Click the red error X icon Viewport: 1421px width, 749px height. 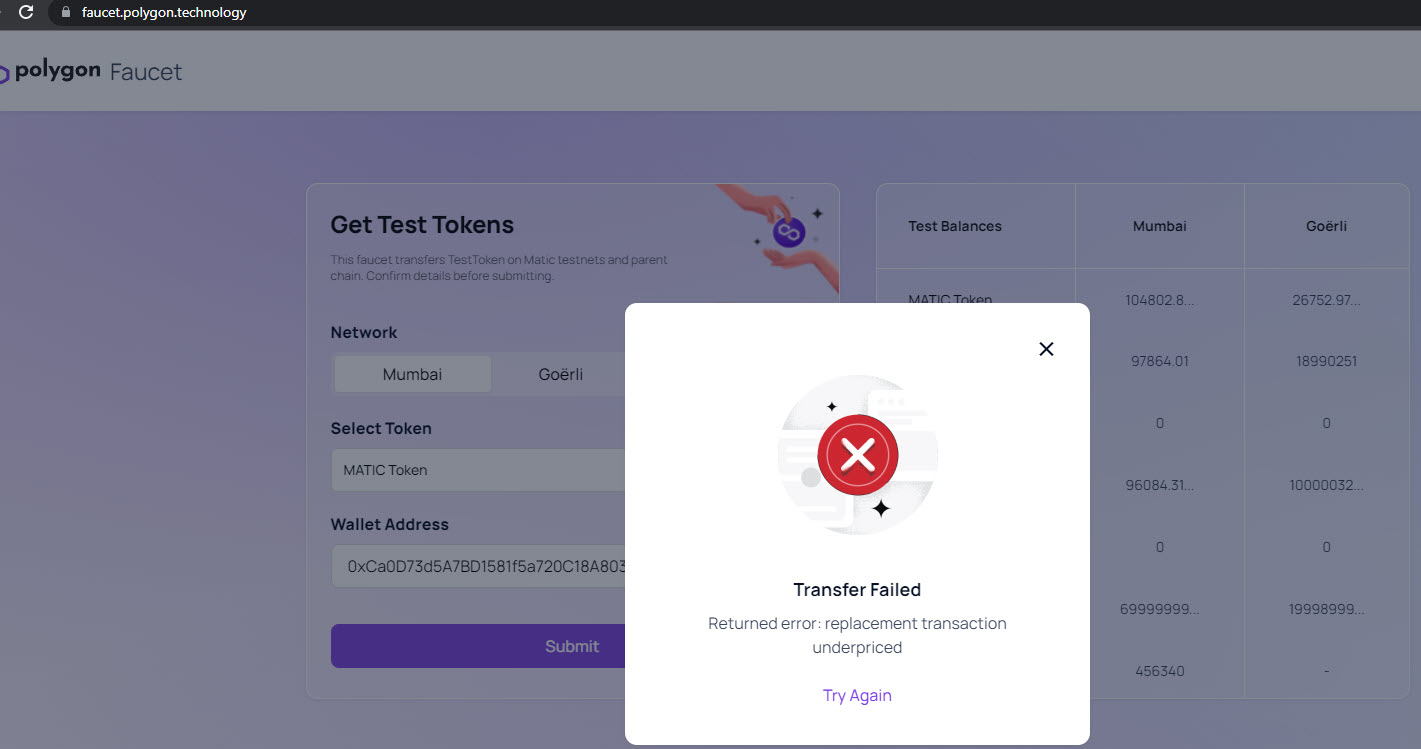857,456
